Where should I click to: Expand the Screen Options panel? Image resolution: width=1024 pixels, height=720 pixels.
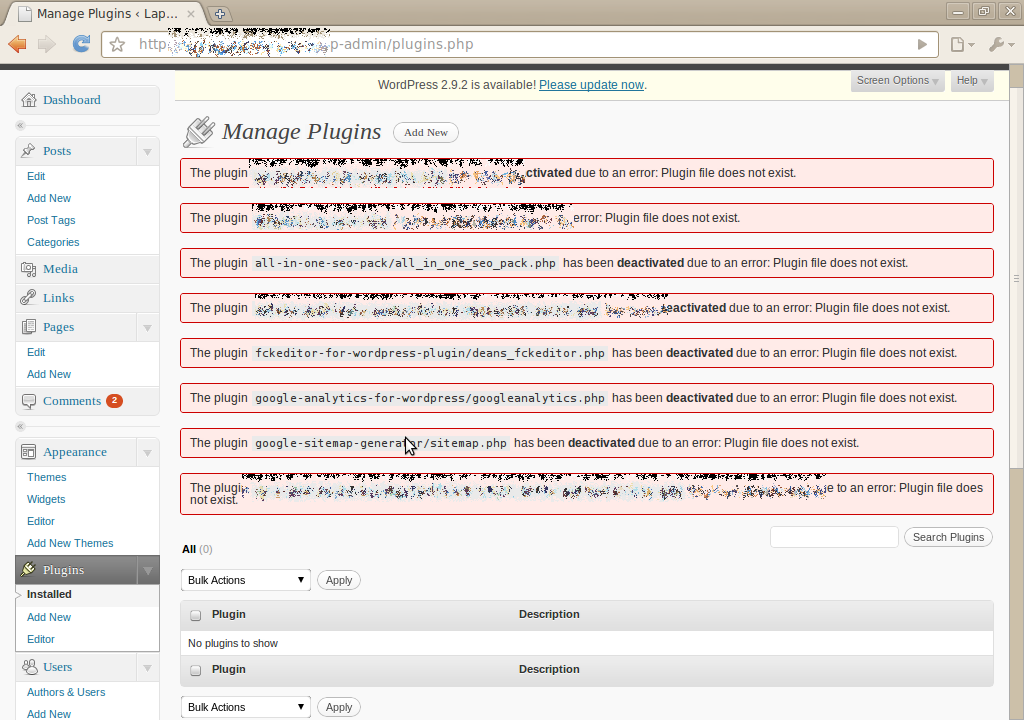(897, 81)
